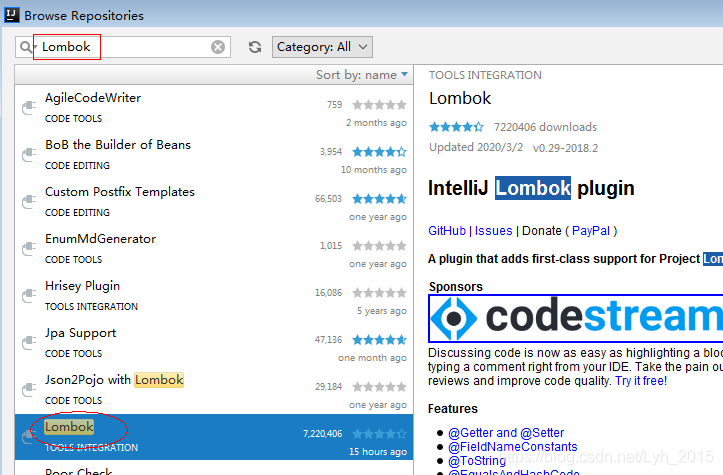
Task: Click the version v0.29-2018.2 text
Action: coord(565,148)
